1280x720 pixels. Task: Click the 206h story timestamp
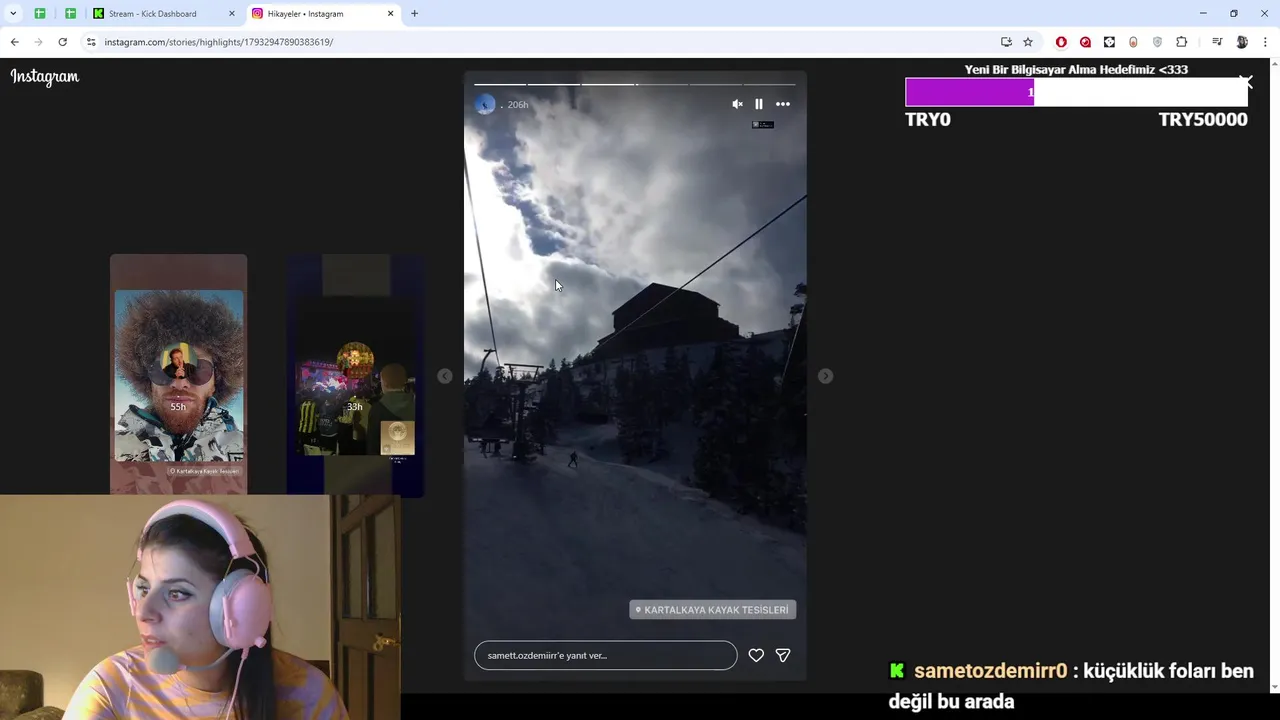518,105
